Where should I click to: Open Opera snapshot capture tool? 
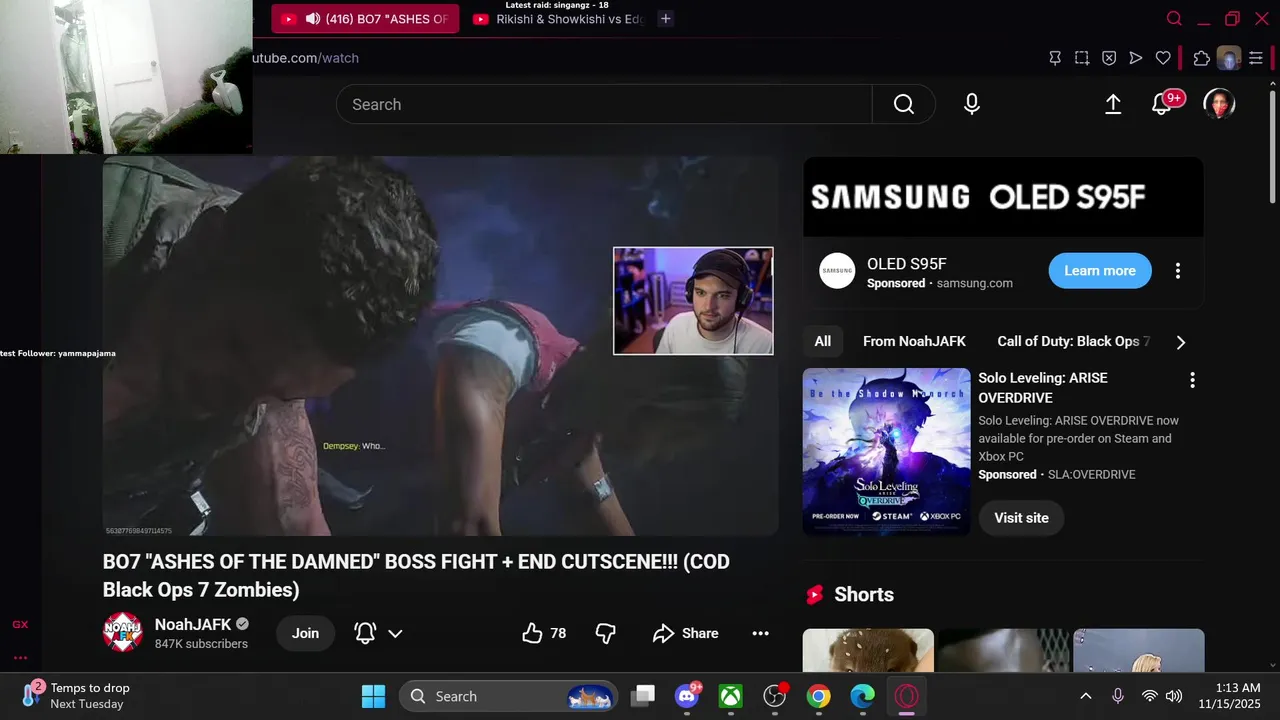(1082, 58)
